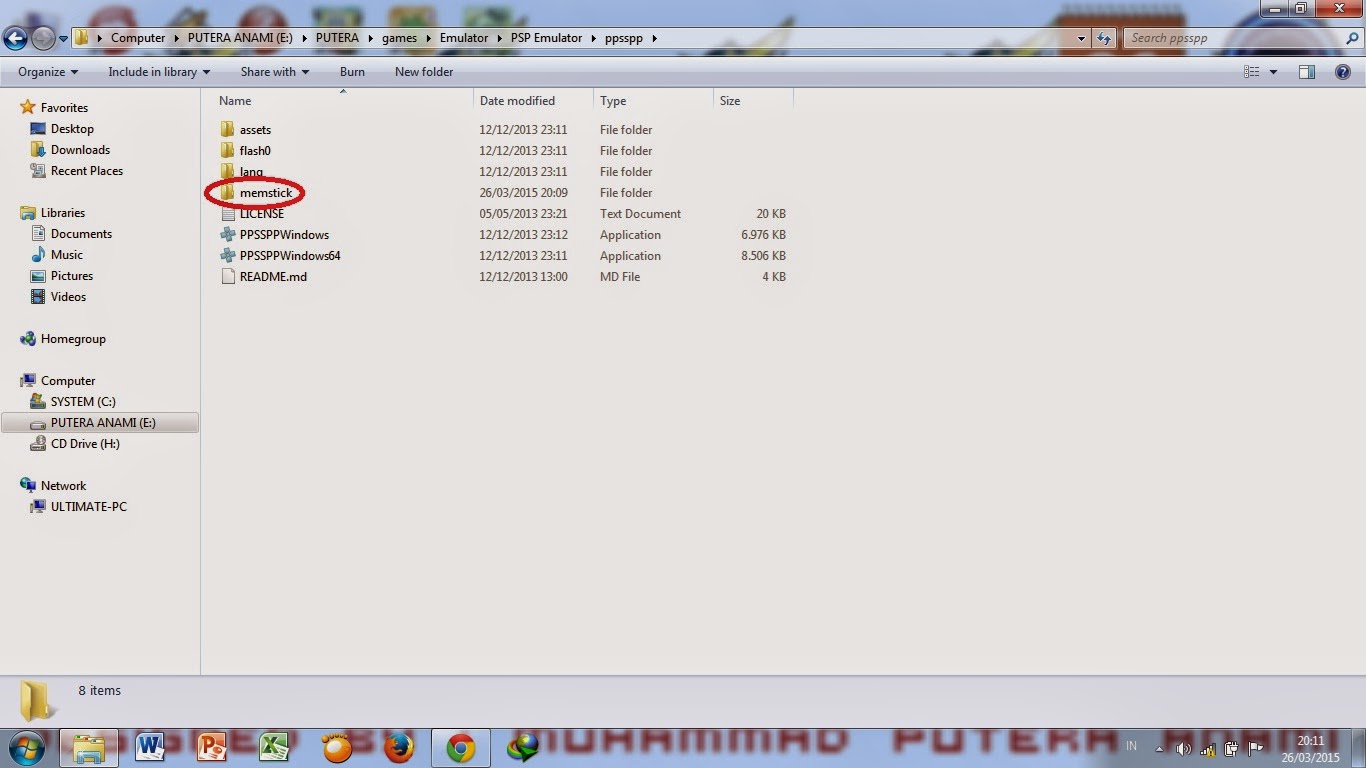Viewport: 1366px width, 768px height.
Task: Select the README.md file icon
Action: click(x=227, y=277)
